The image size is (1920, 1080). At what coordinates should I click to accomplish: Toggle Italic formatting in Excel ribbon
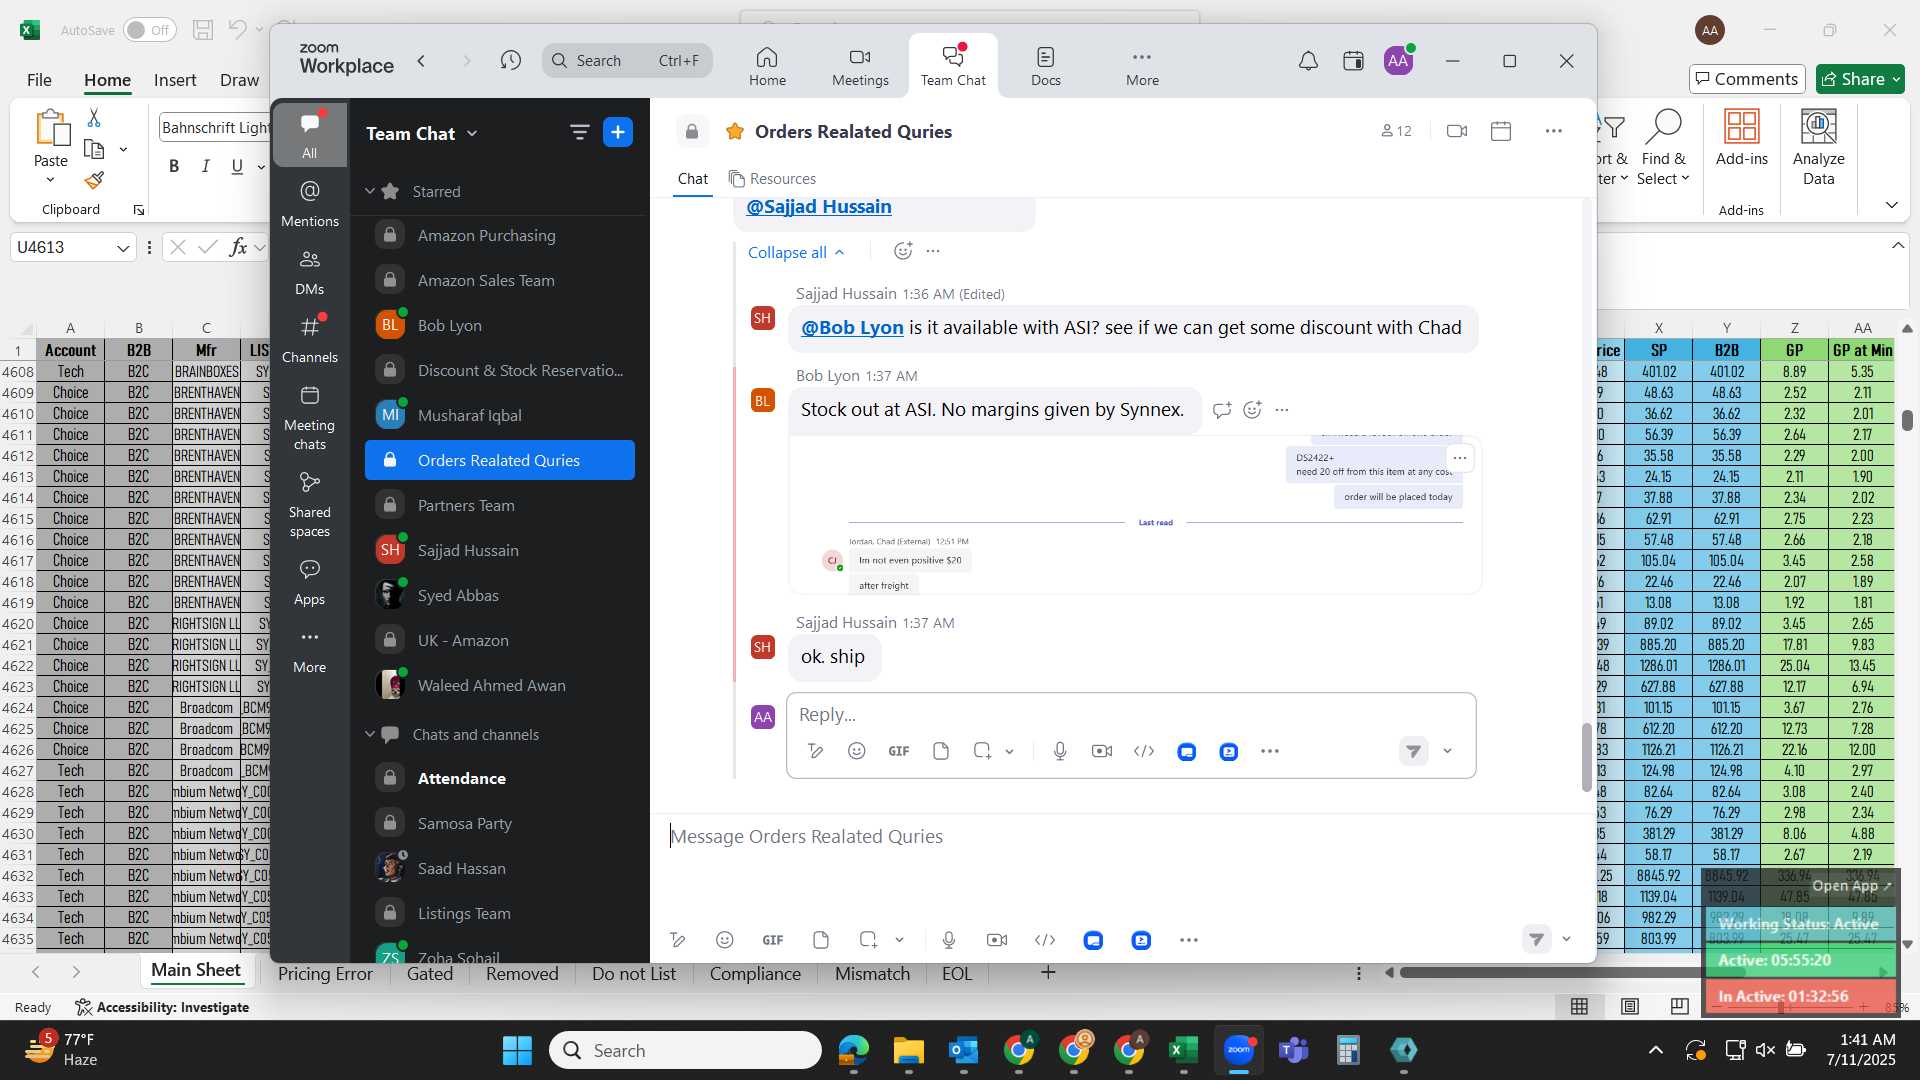205,166
